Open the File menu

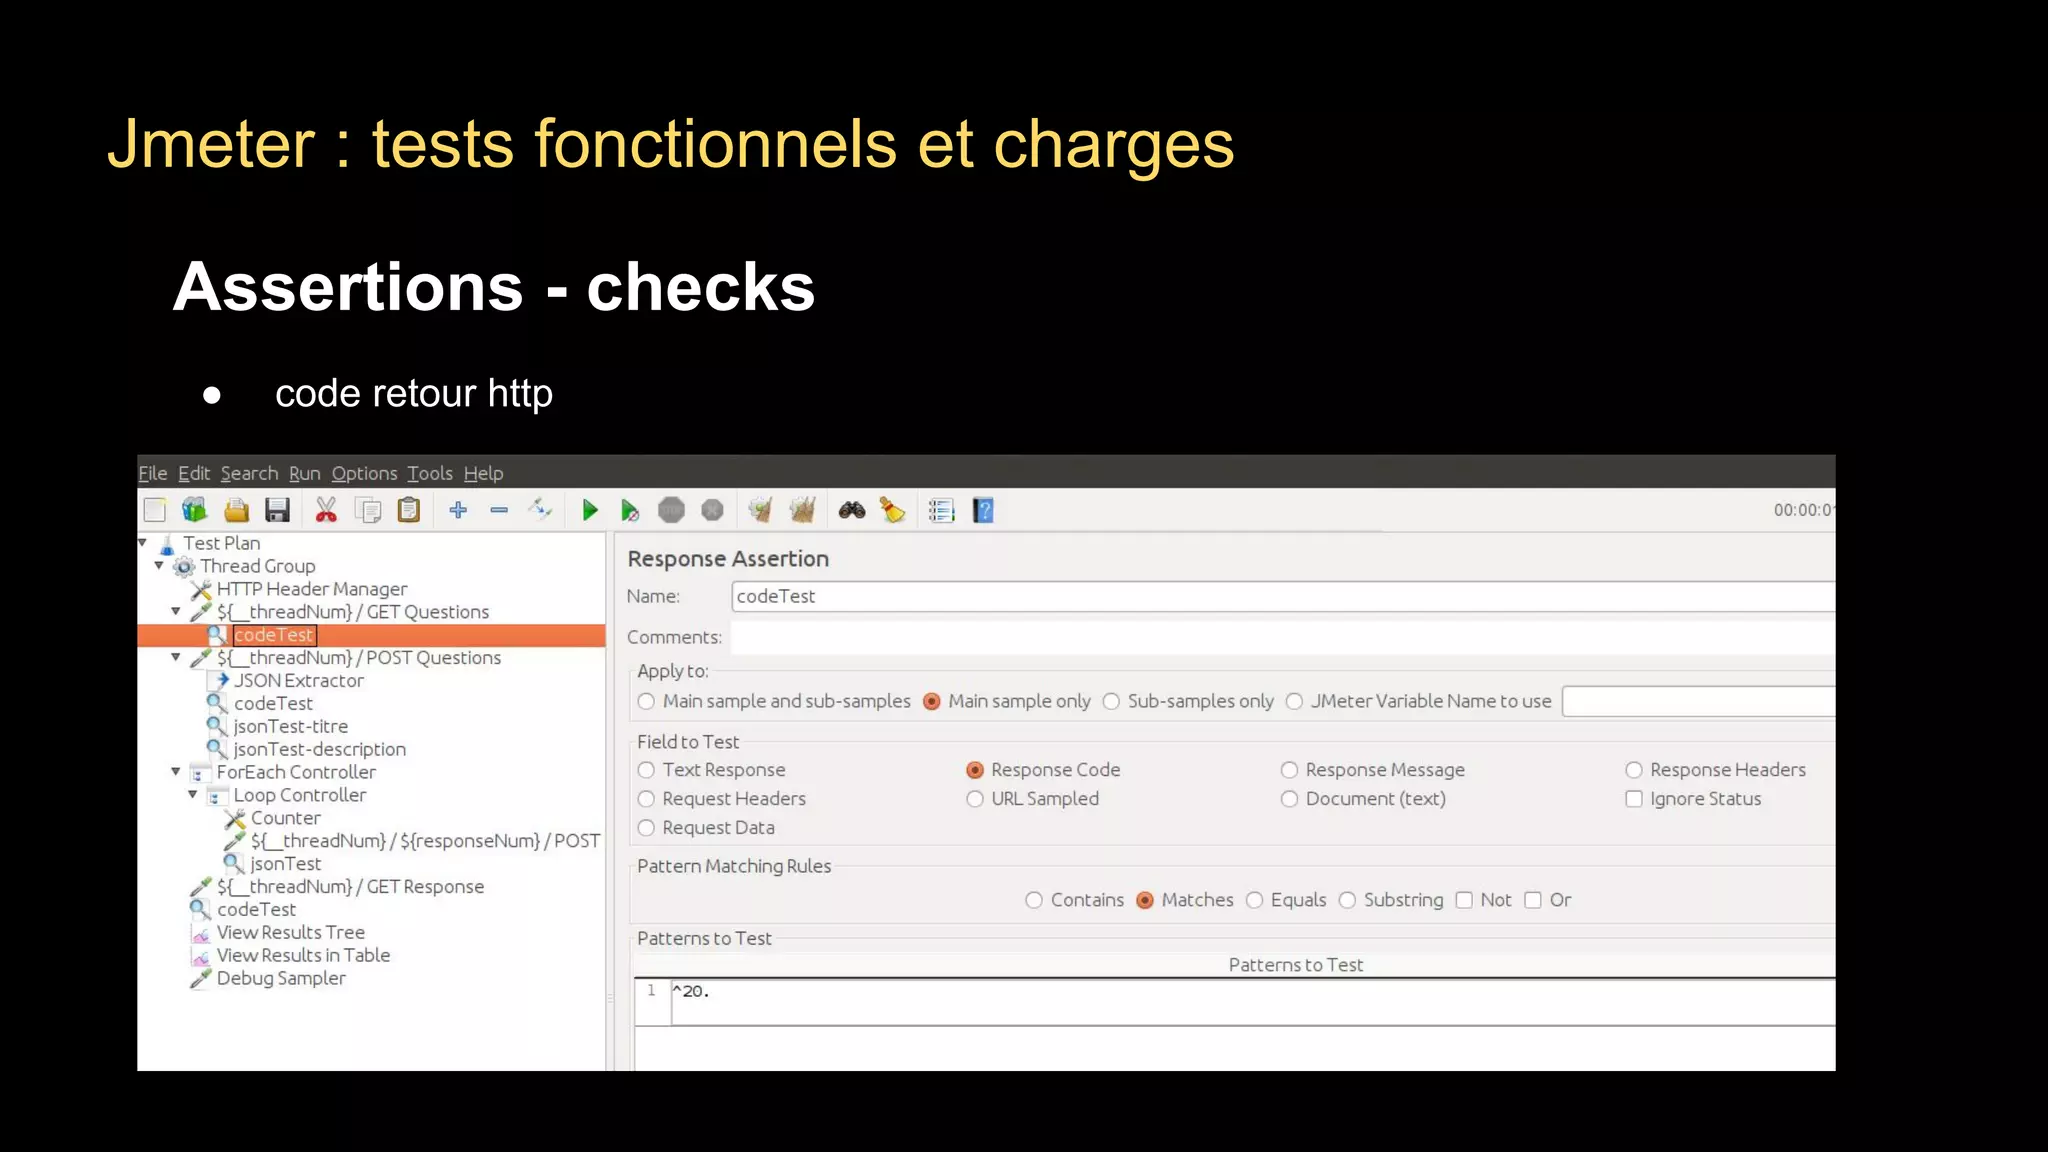[153, 474]
